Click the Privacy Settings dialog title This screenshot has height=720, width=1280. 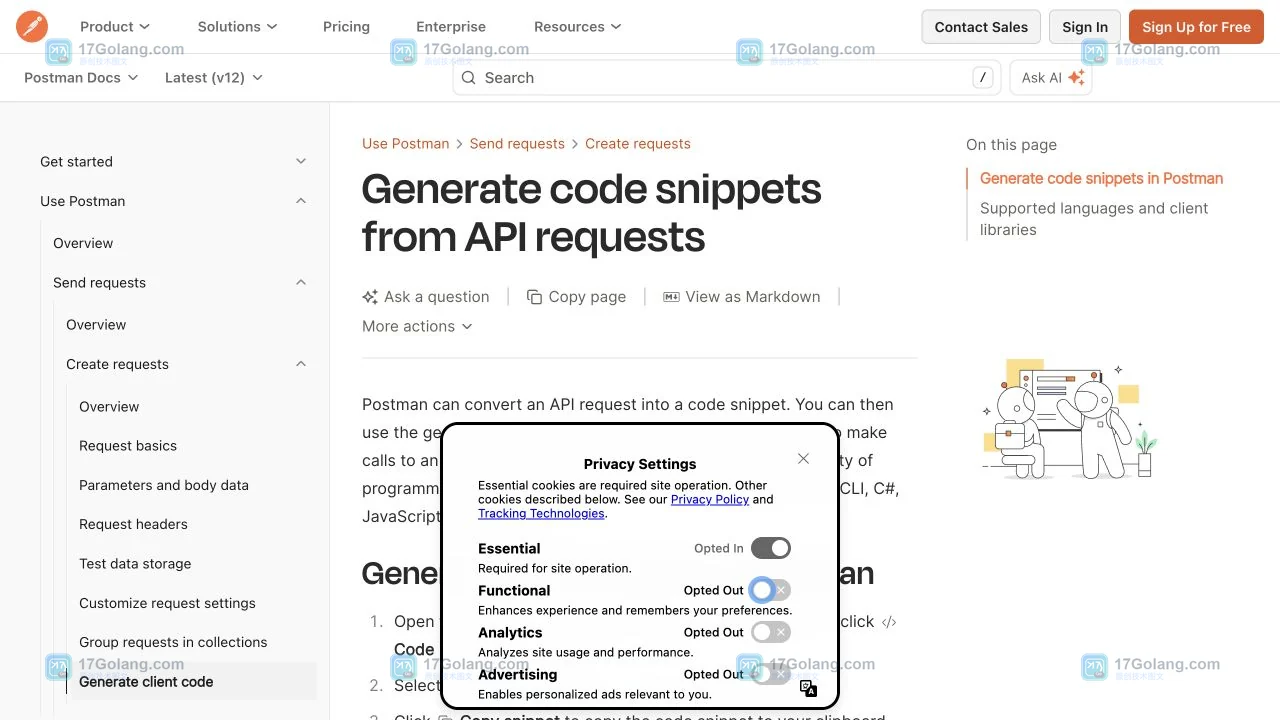tap(640, 464)
